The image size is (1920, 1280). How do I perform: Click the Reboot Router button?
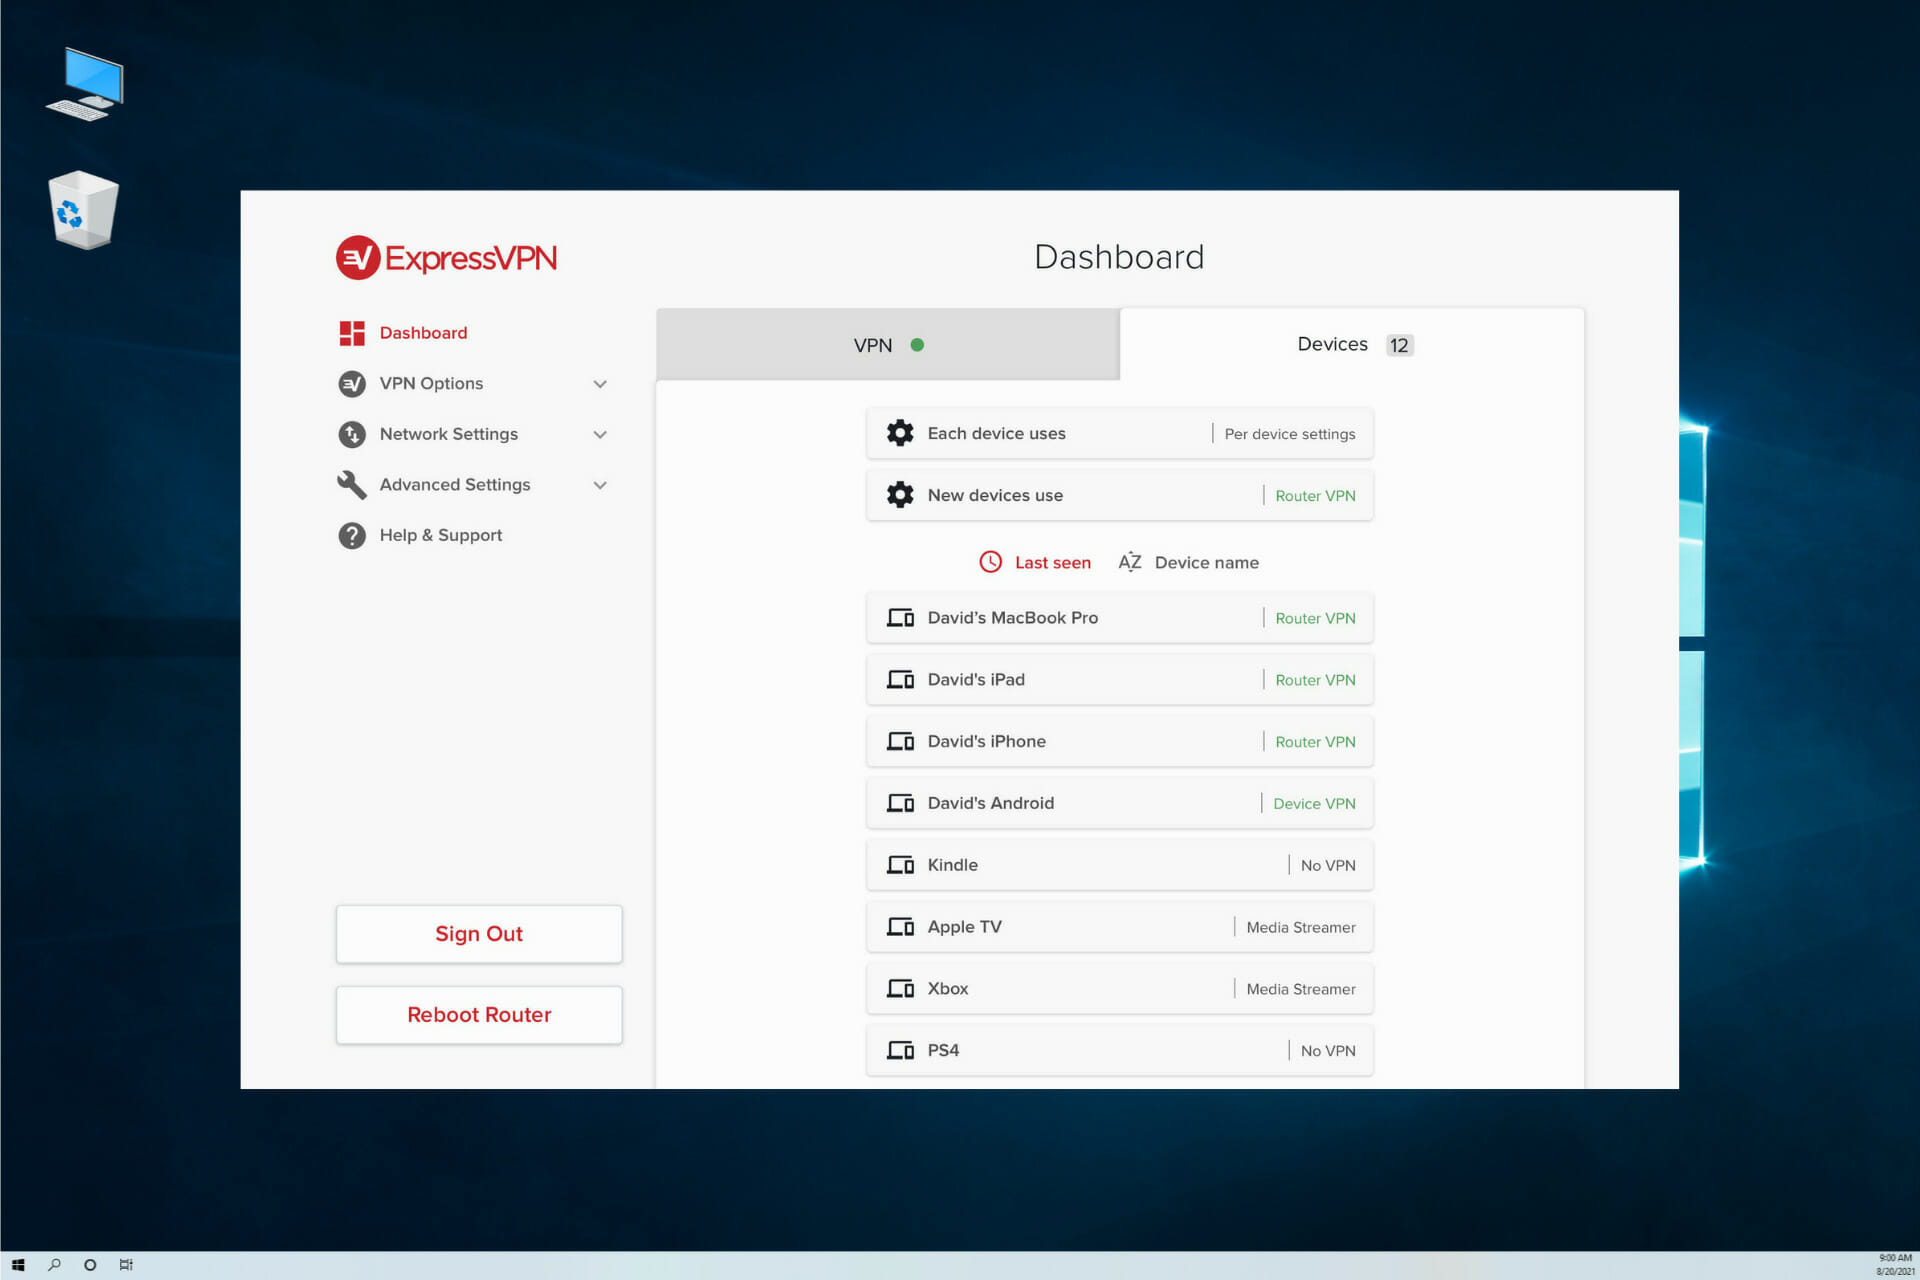point(479,1015)
